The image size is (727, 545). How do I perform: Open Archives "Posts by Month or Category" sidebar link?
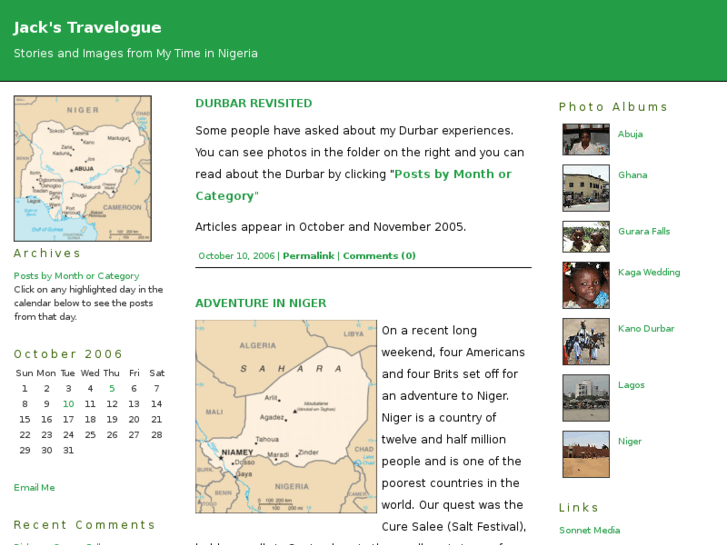77,276
